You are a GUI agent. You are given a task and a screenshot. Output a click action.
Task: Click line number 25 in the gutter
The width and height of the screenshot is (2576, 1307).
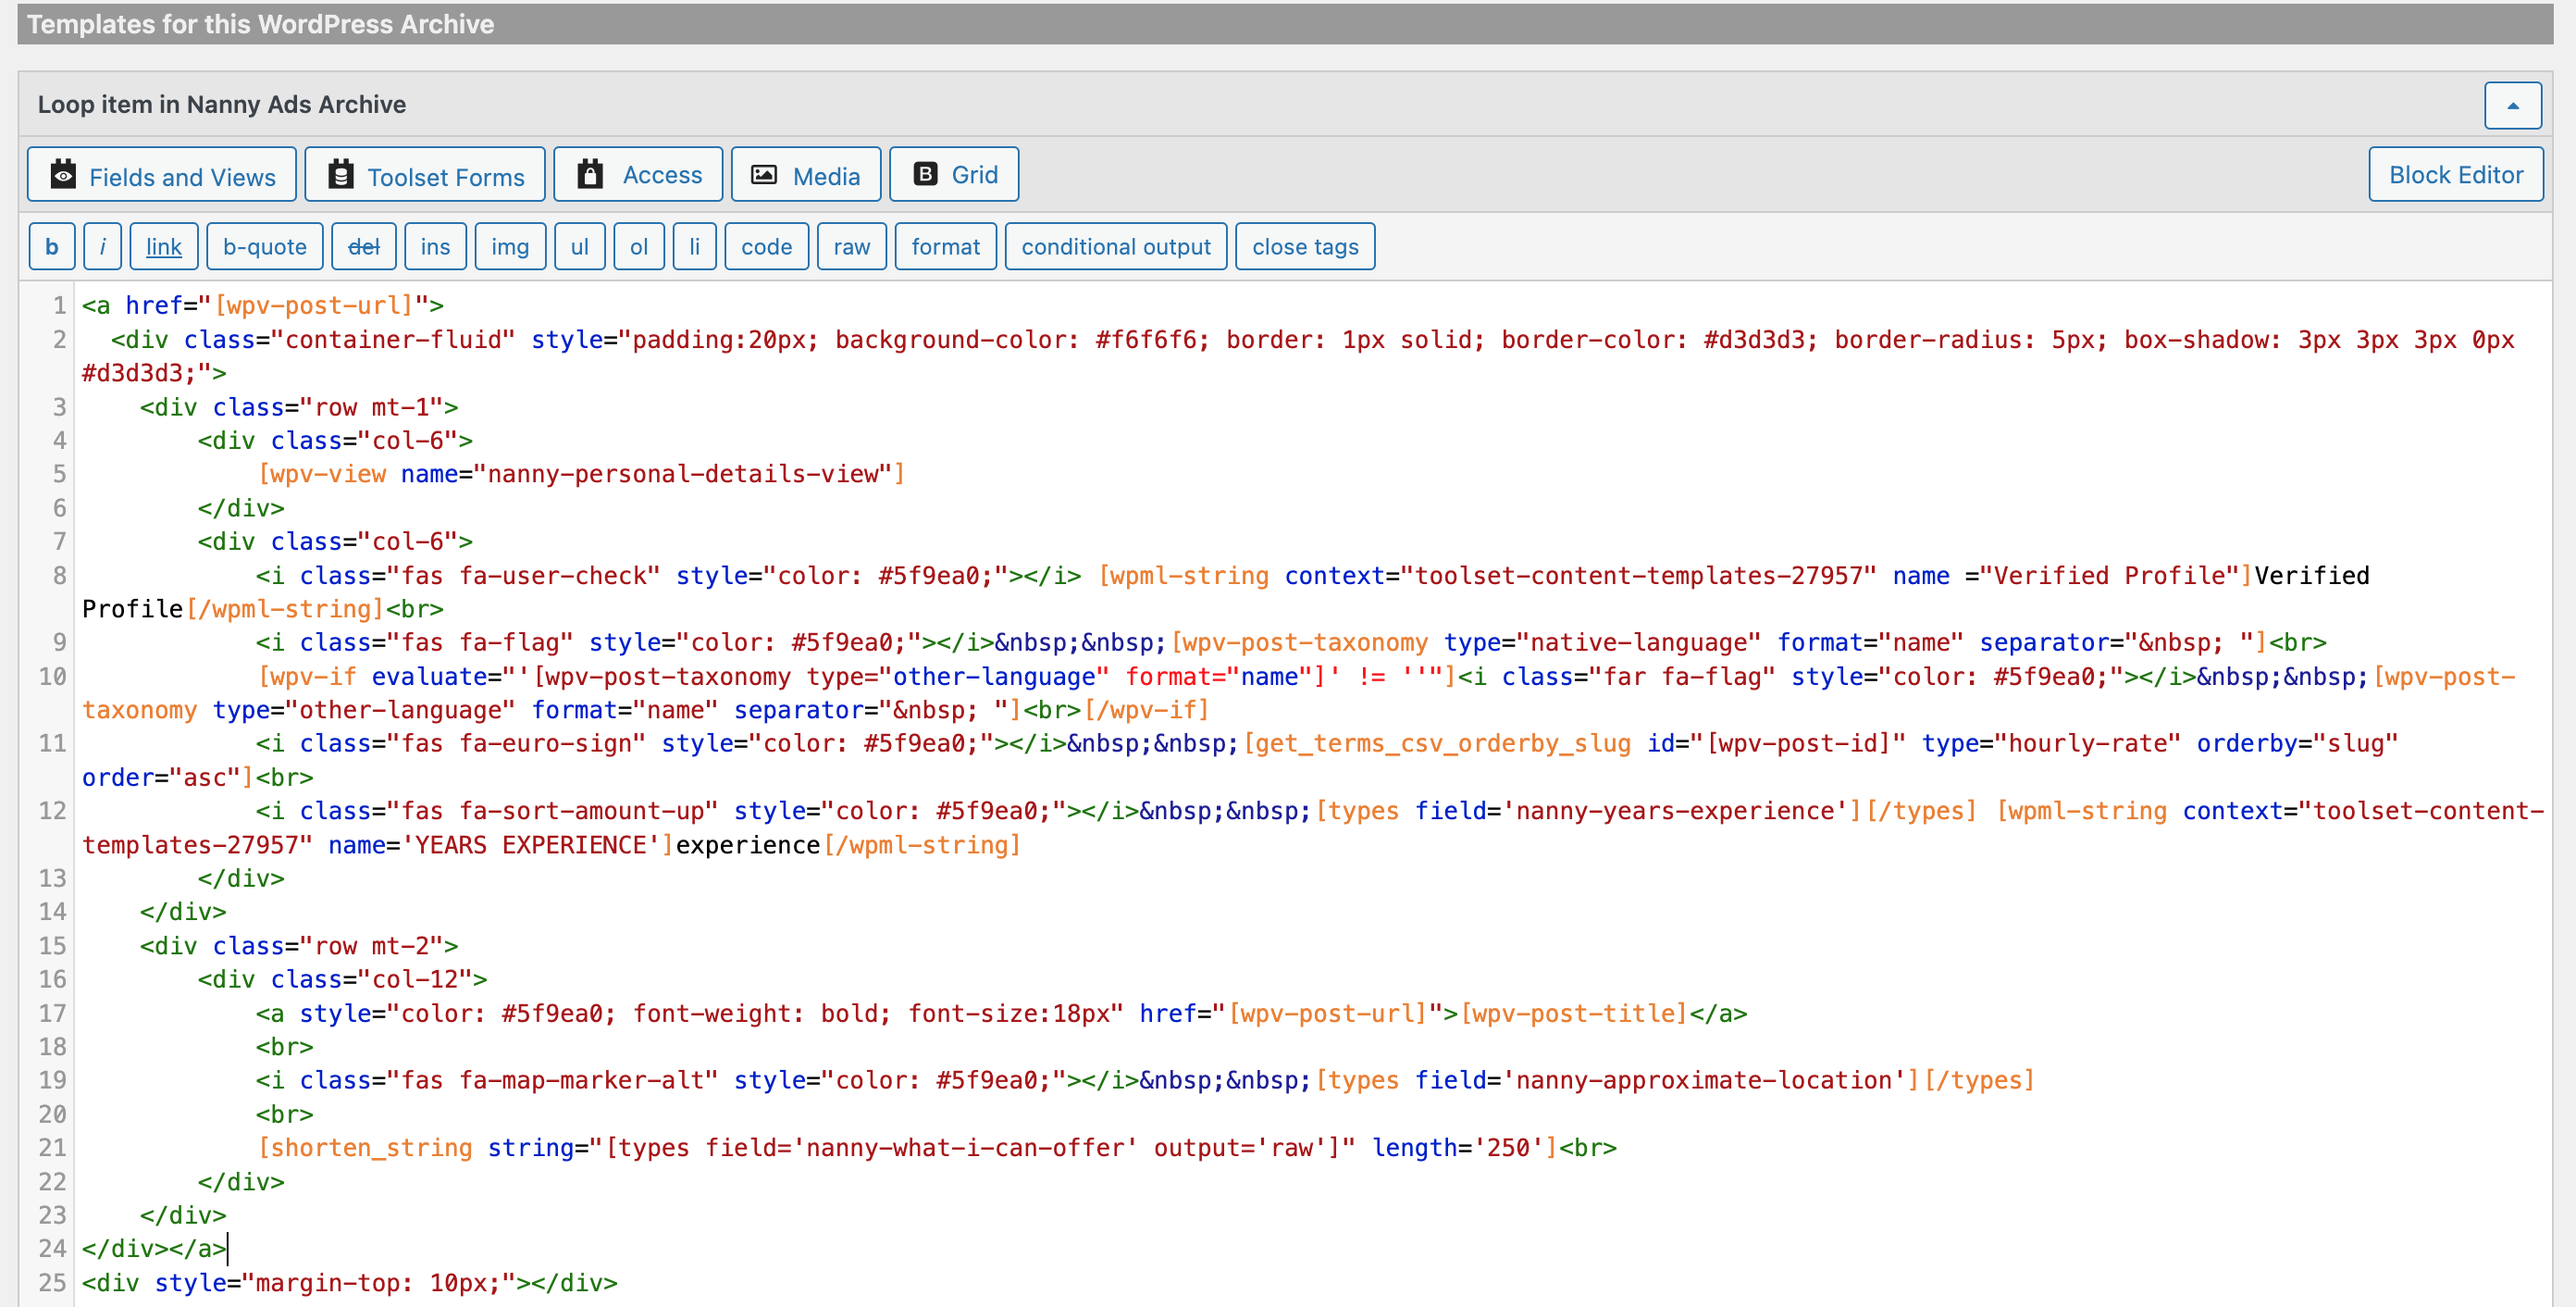pyautogui.click(x=53, y=1283)
